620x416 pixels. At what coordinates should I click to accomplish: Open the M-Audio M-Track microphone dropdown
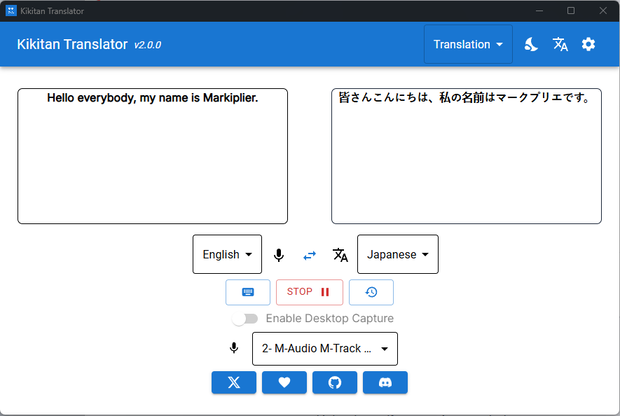pyautogui.click(x=325, y=349)
